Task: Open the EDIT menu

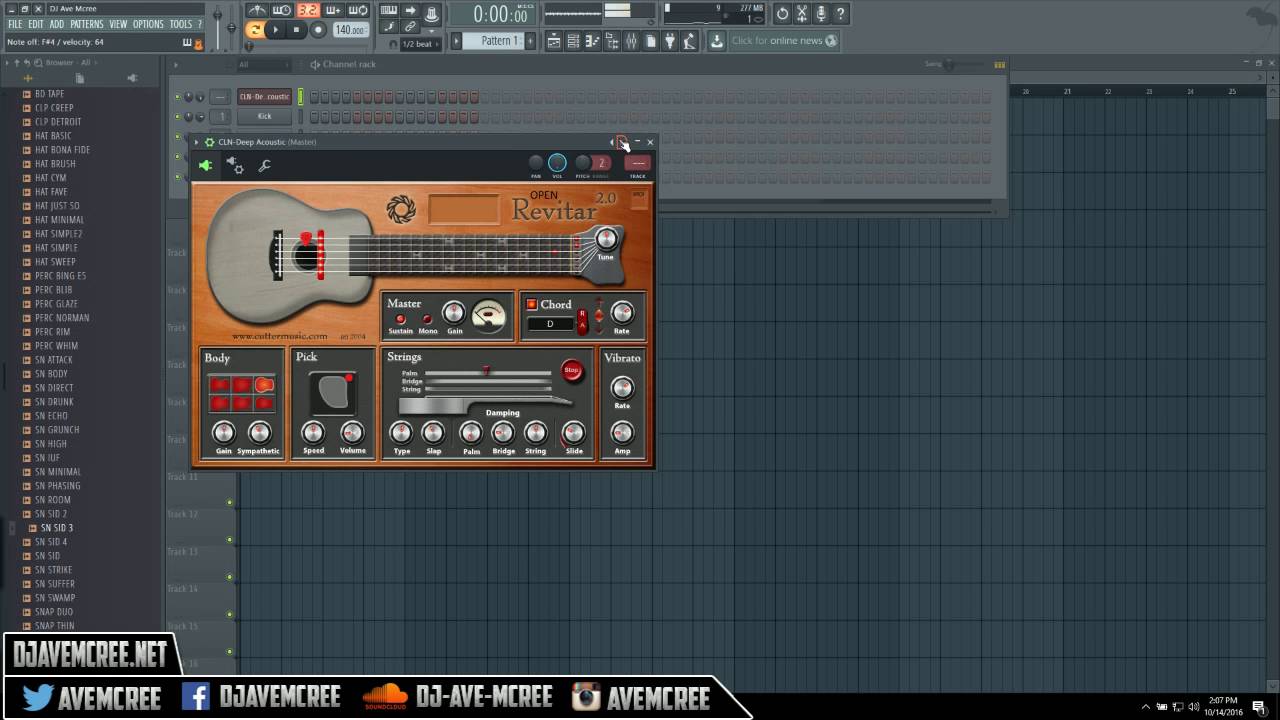Action: coord(36,24)
